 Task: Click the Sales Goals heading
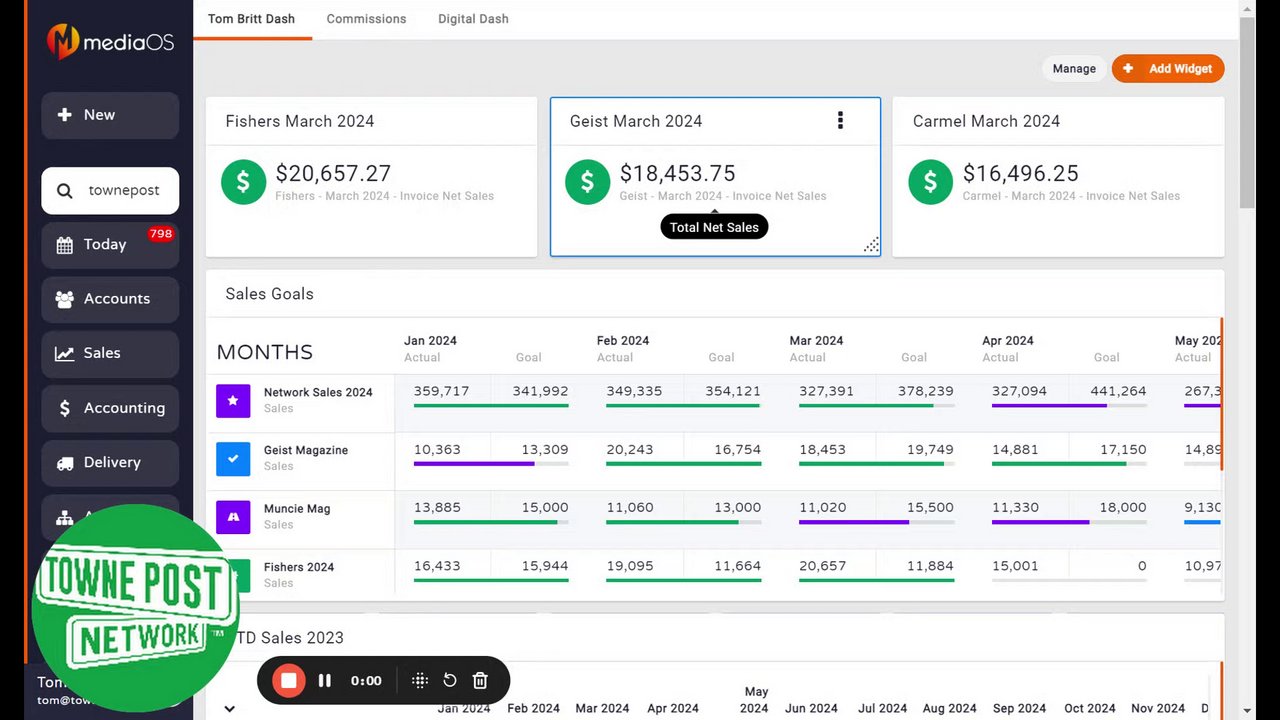click(269, 294)
